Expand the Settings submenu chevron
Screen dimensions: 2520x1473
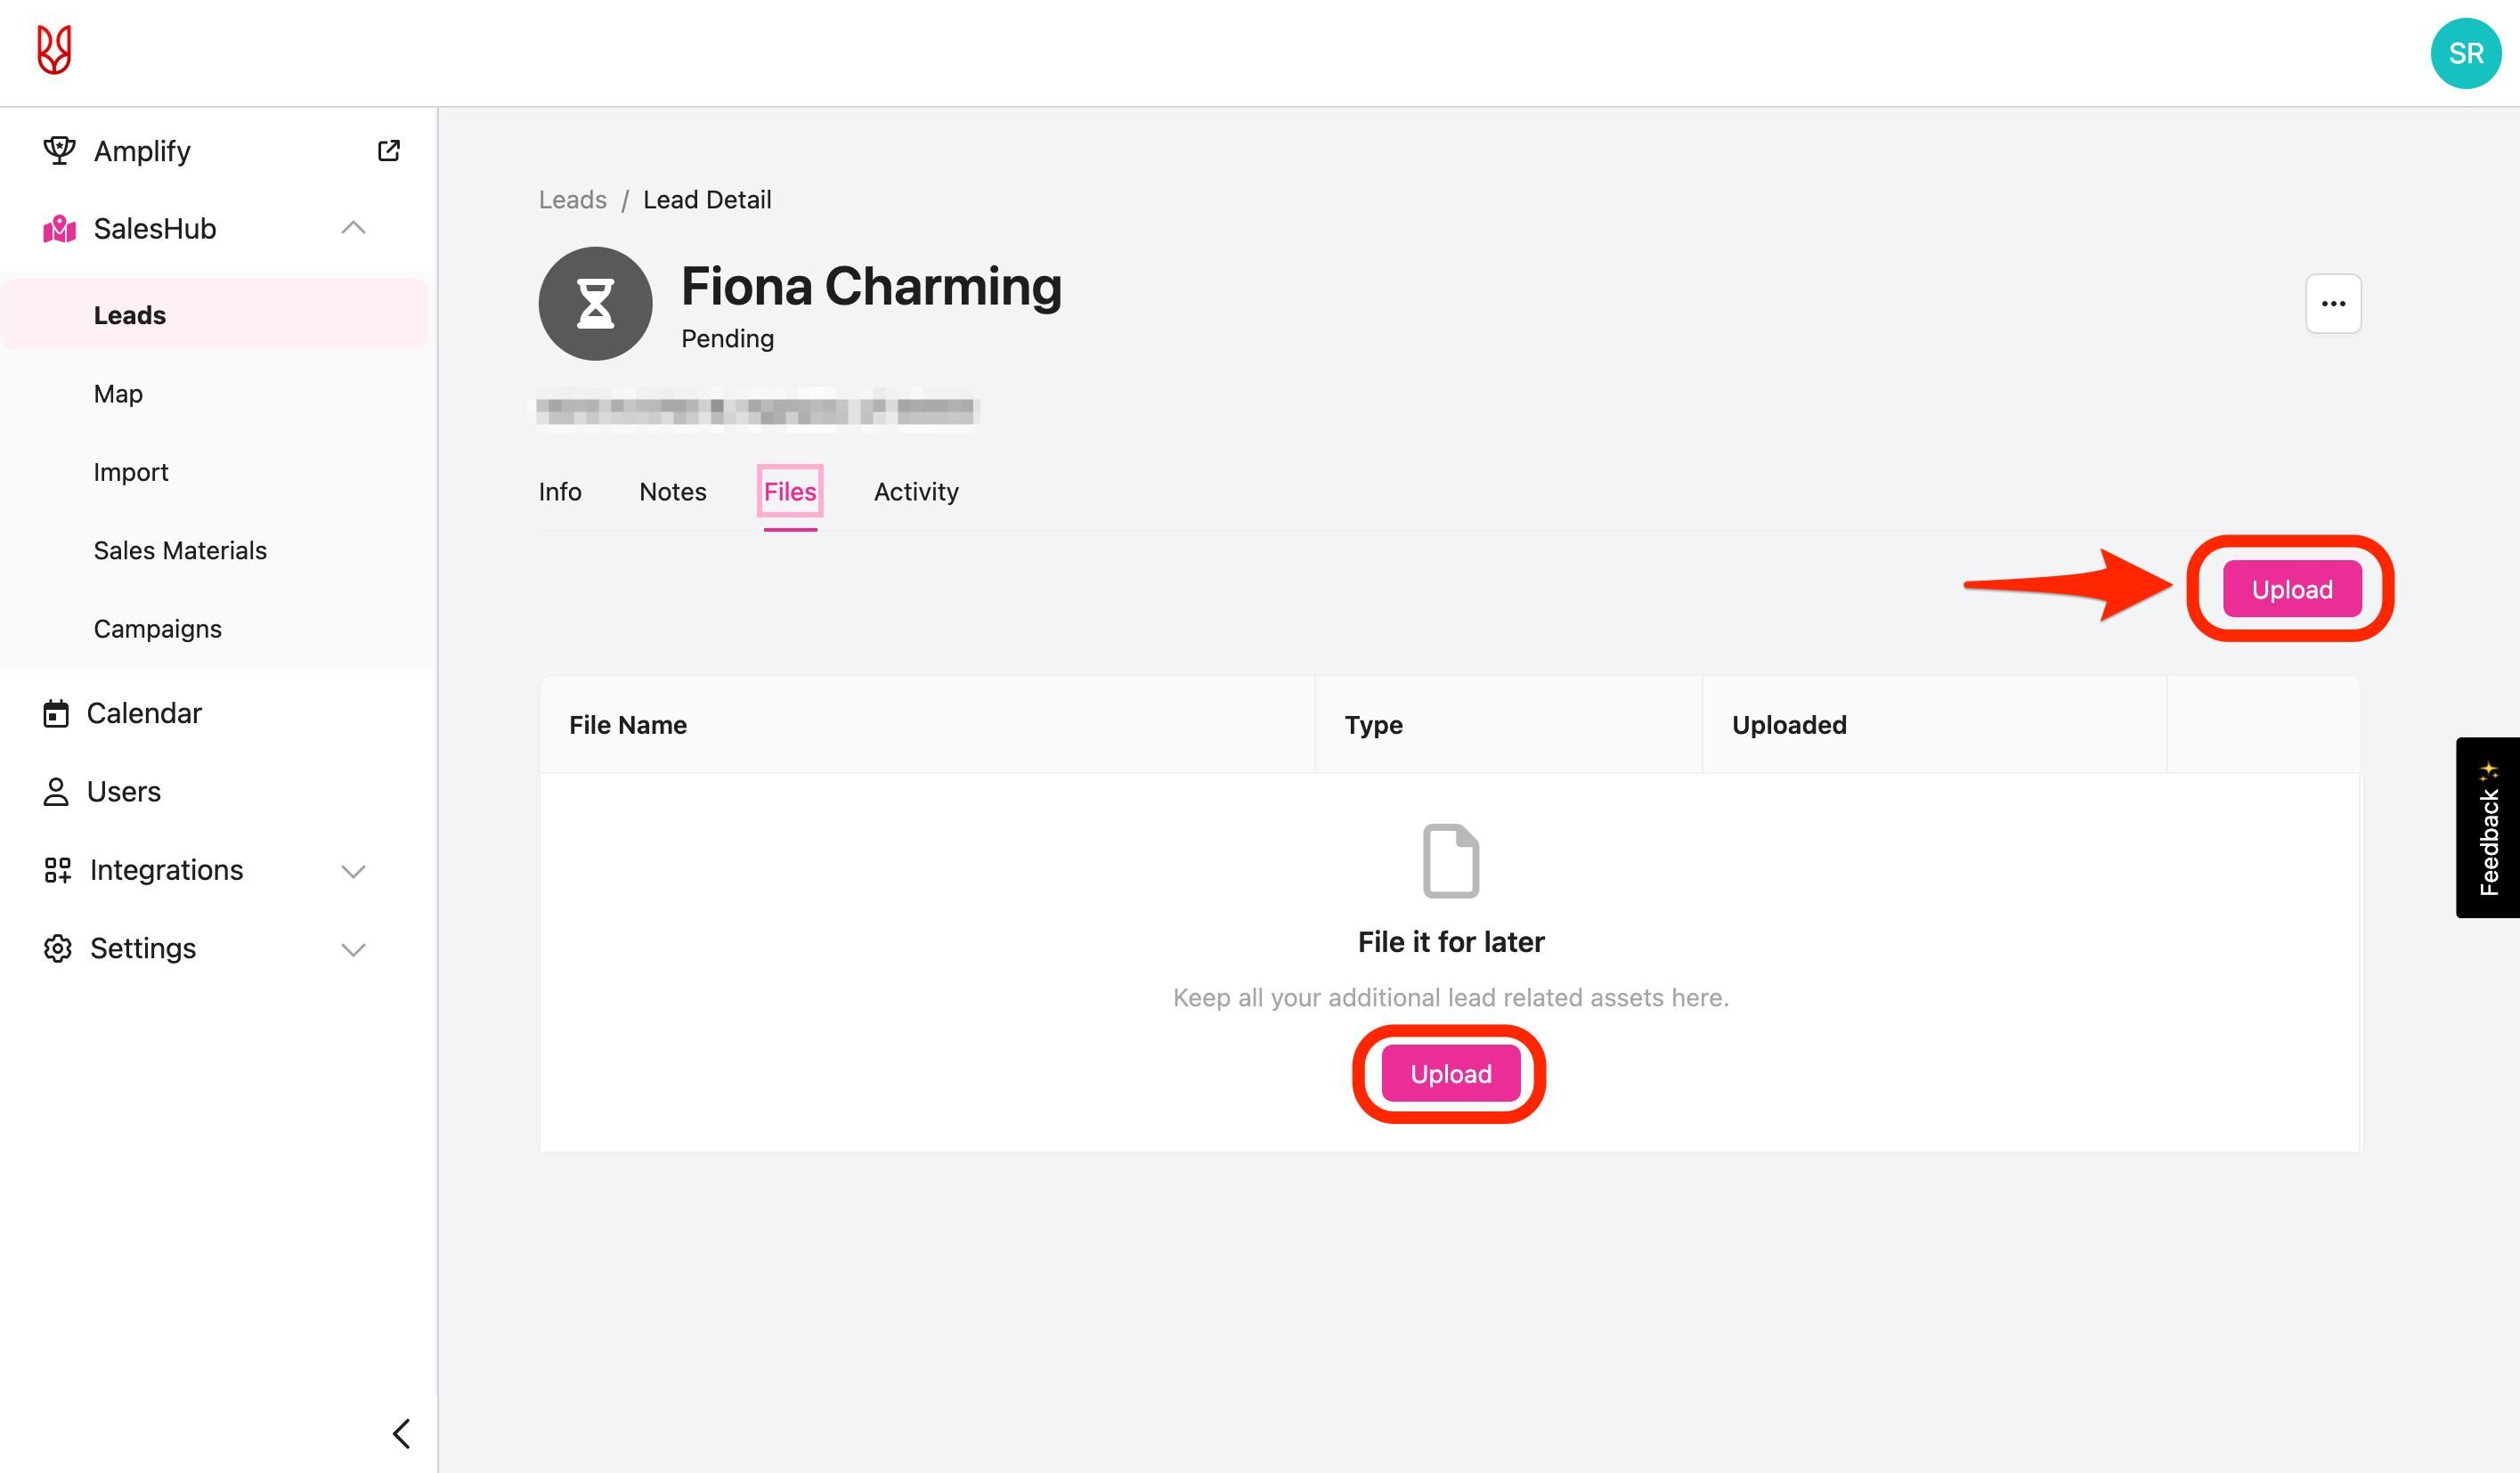(353, 949)
